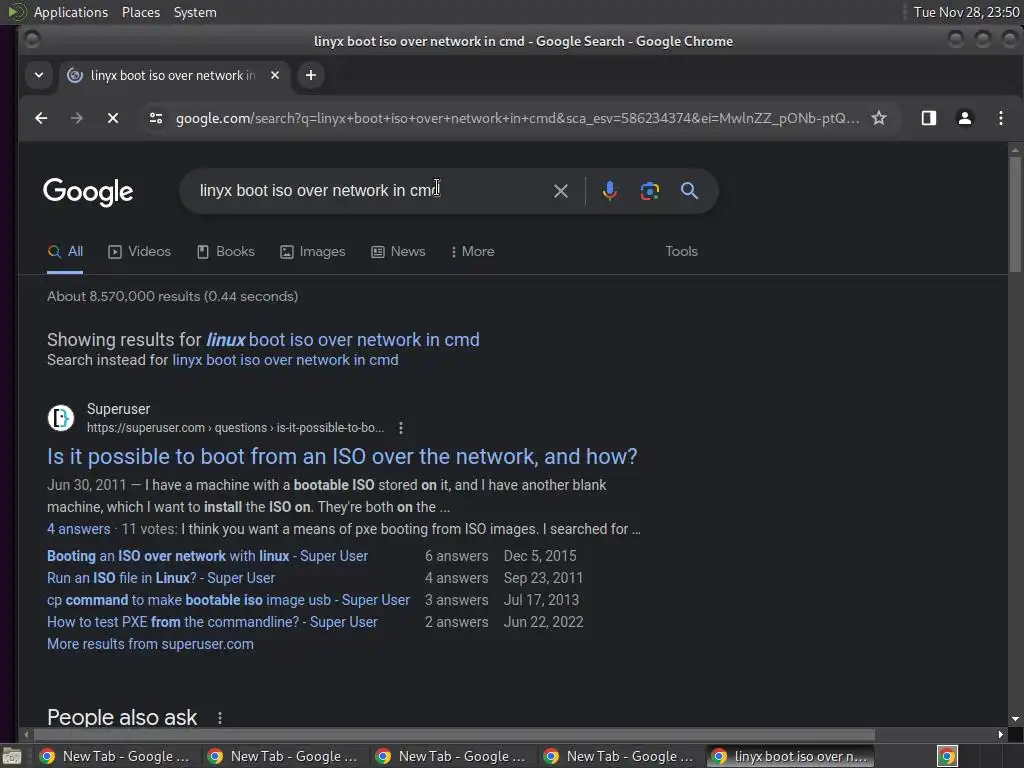Screen dimensions: 1024x768
Task: Click the address bar URL
Action: pos(517,118)
